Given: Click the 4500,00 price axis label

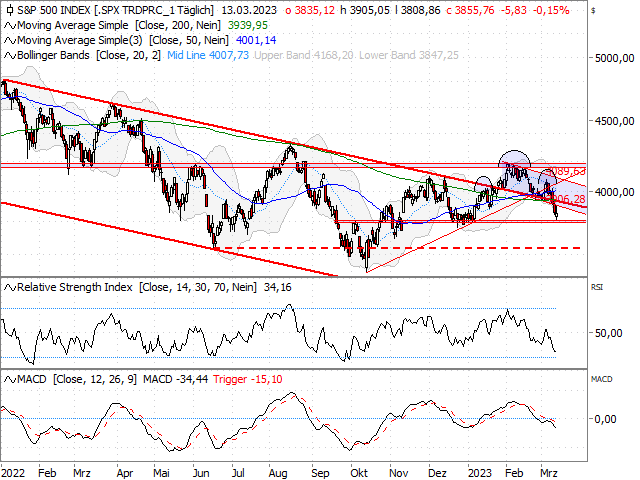Looking at the screenshot, I should pyautogui.click(x=614, y=121).
